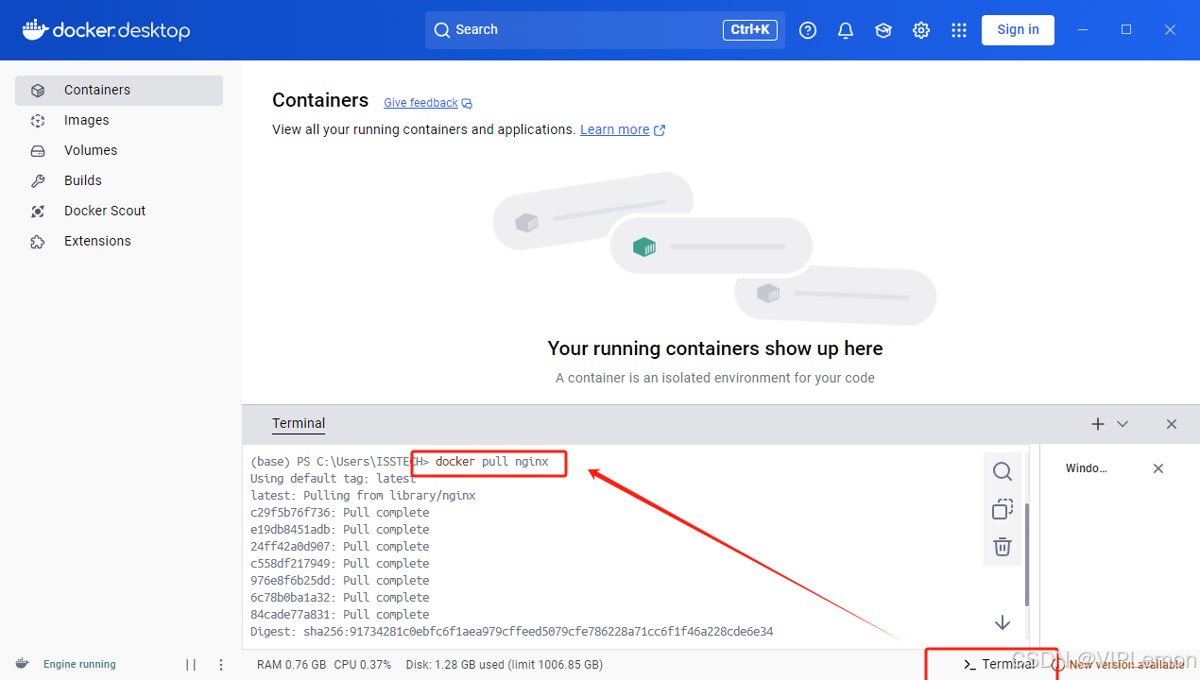The height and width of the screenshot is (680, 1200).
Task: Select the Terminal tab
Action: pyautogui.click(x=299, y=423)
